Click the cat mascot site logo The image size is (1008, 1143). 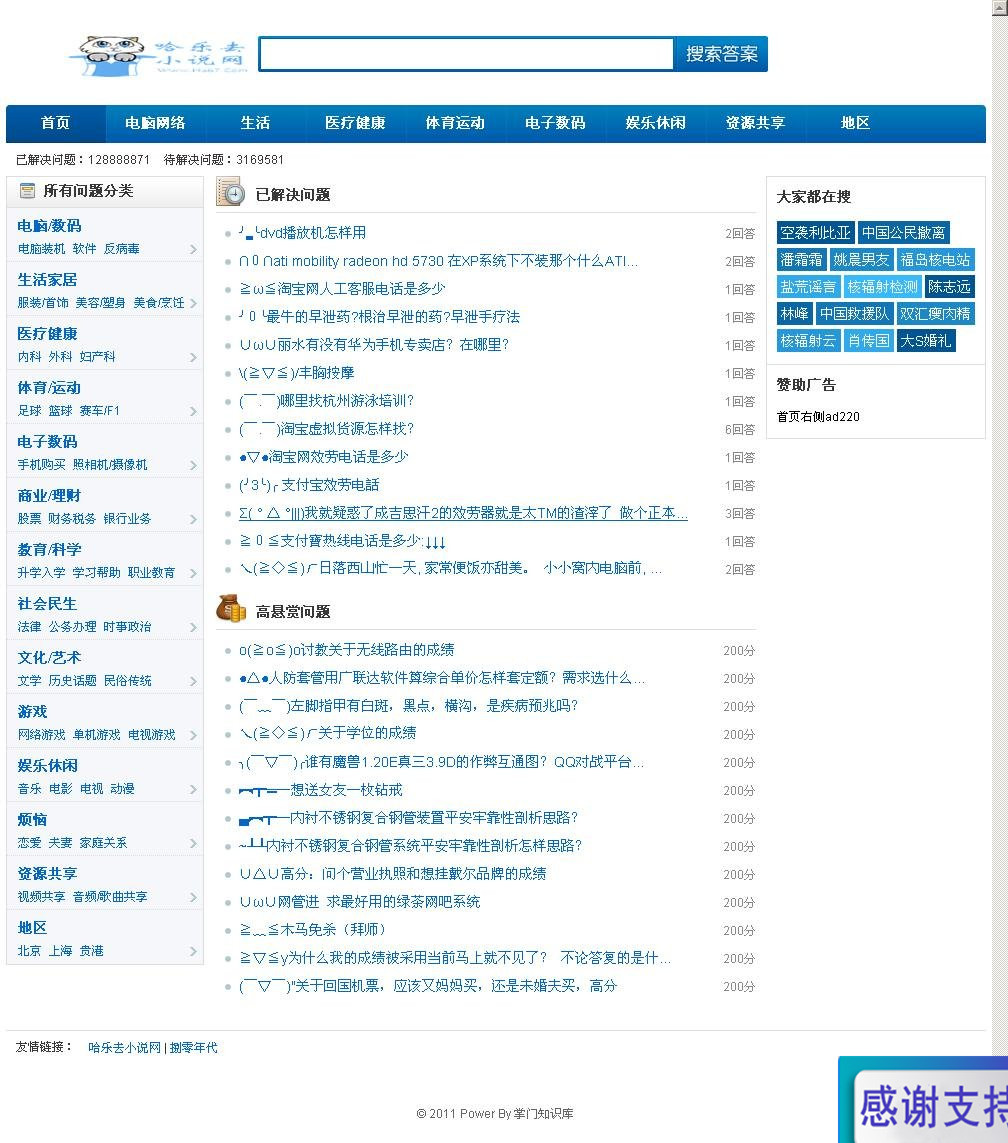[x=157, y=55]
